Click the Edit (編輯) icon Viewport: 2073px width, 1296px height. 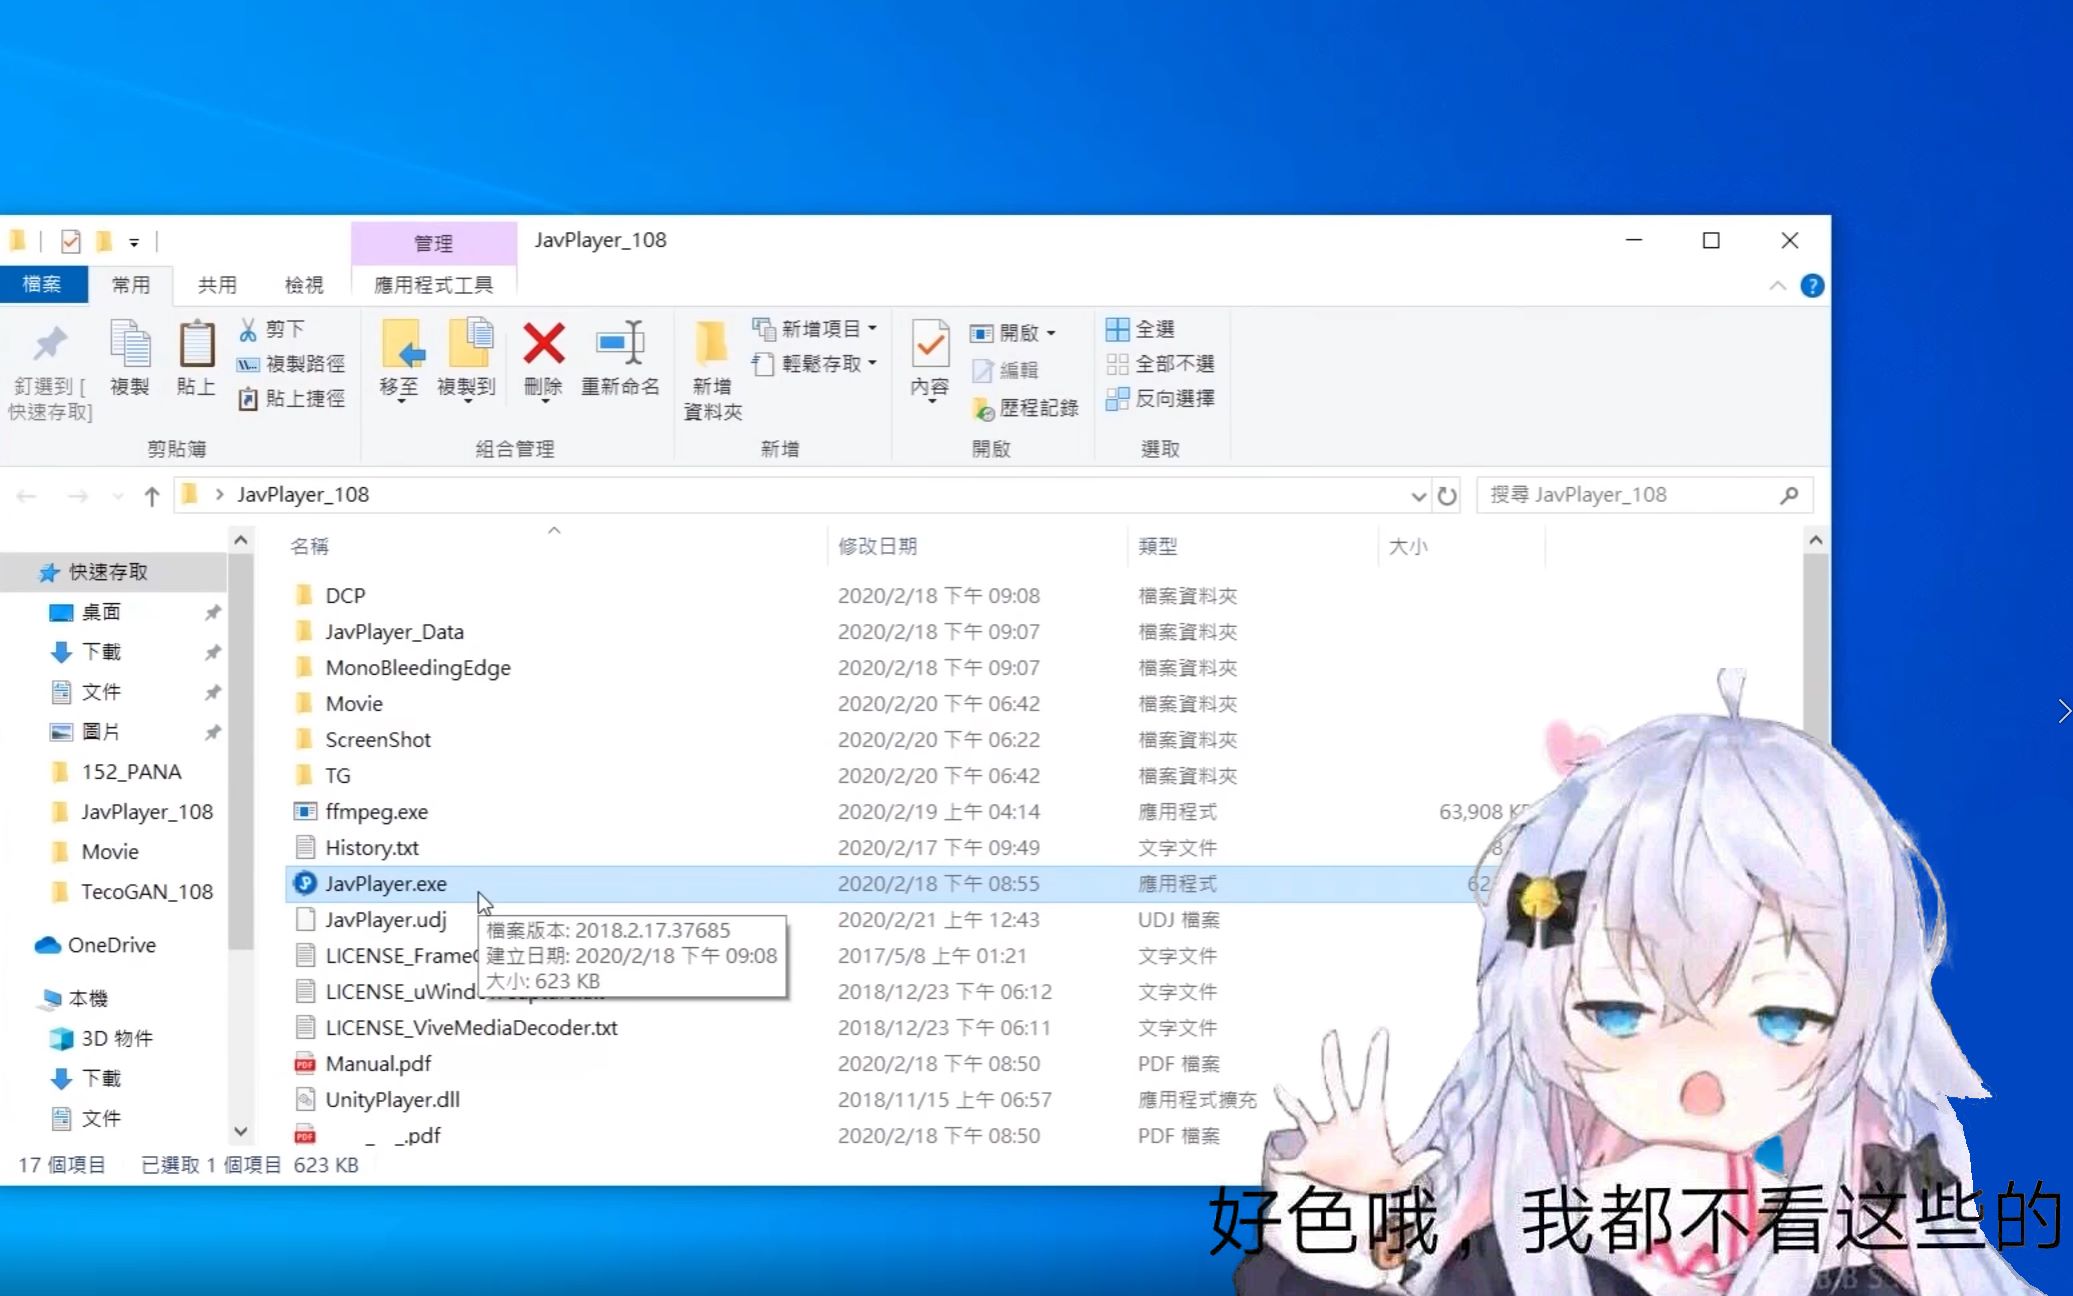tap(983, 371)
